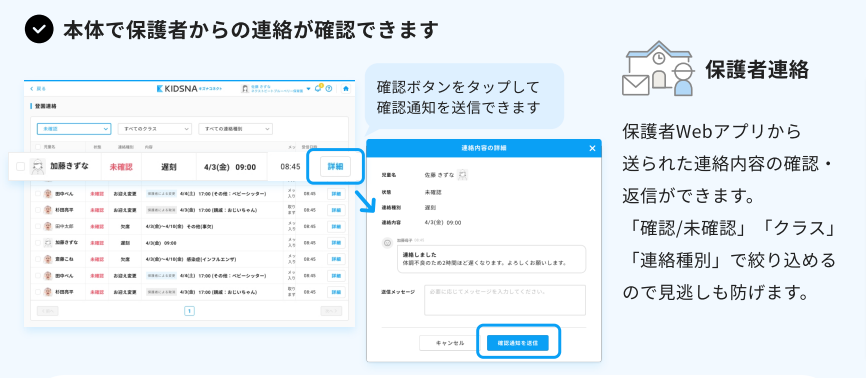Open 詳細 for the 田中太郎 row

point(336,226)
